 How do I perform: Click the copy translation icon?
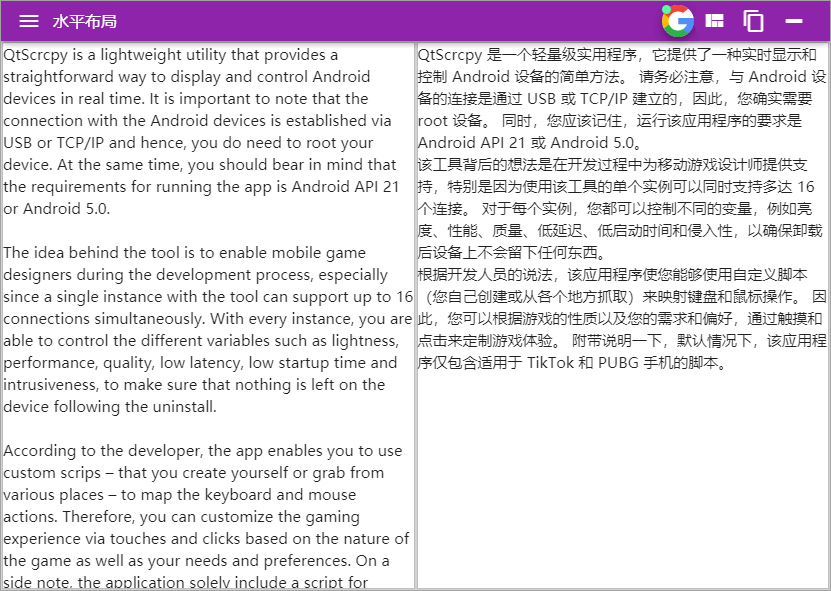[x=753, y=21]
